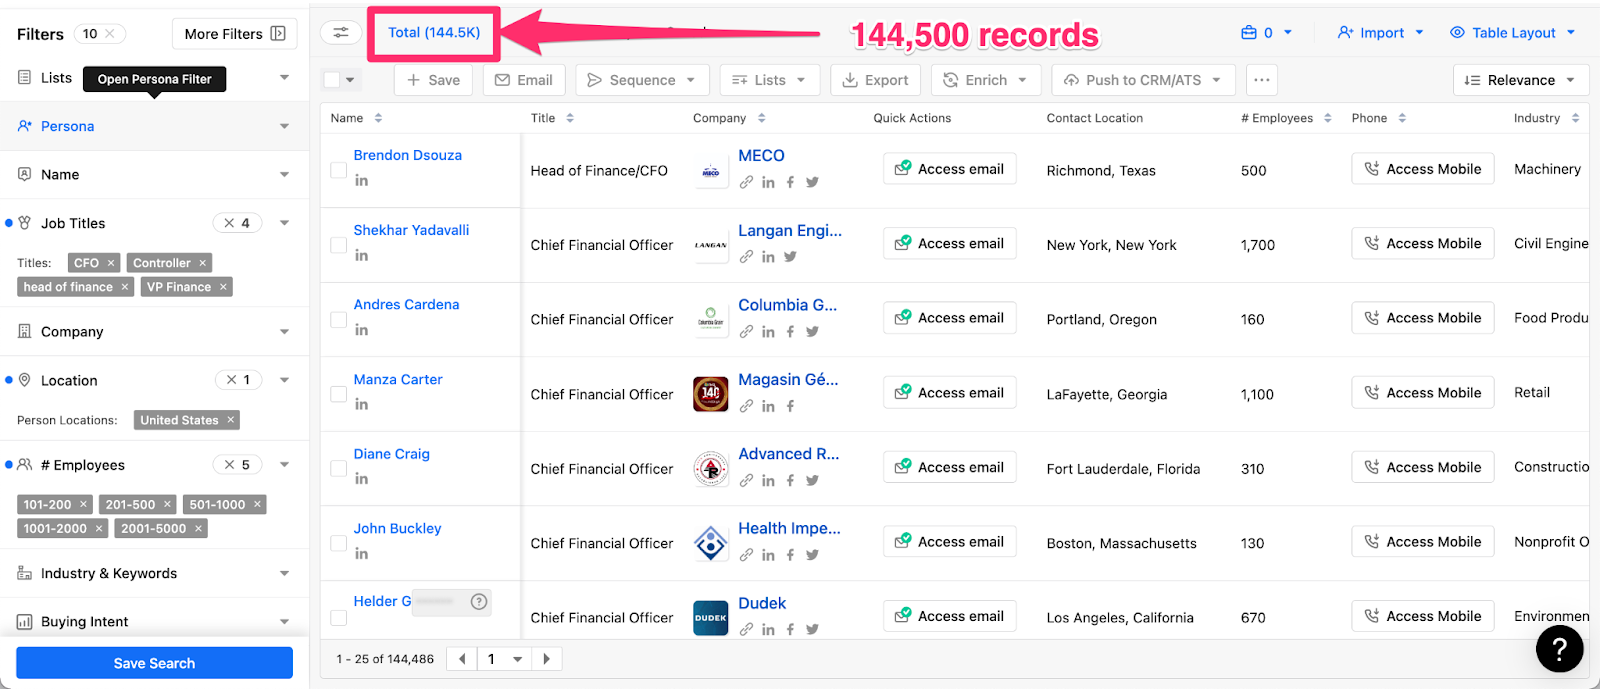Access email for Brendon Dsouza
The height and width of the screenshot is (689, 1600).
pyautogui.click(x=950, y=169)
